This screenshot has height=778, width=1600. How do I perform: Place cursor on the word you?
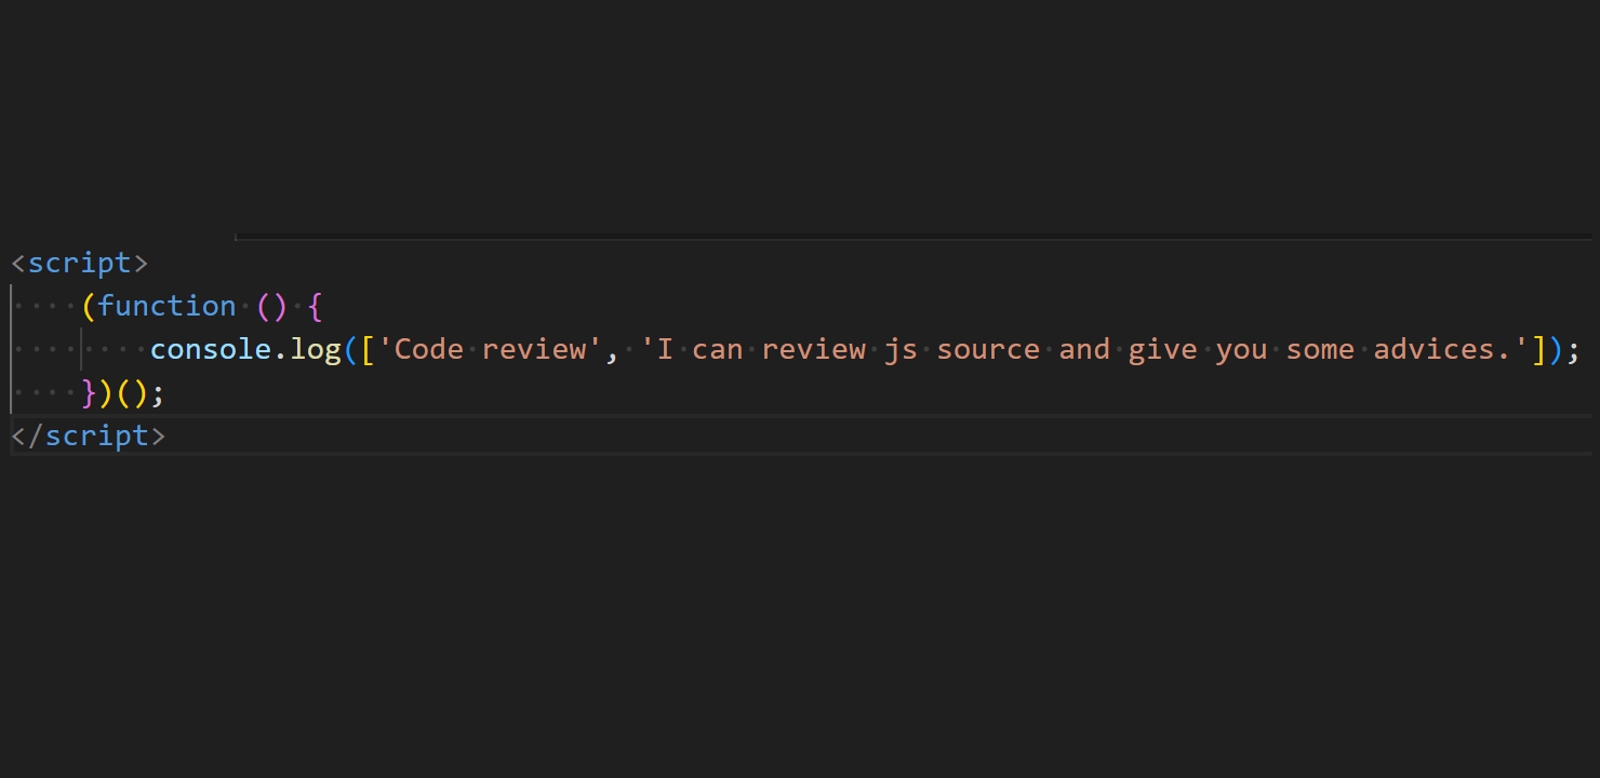tap(1241, 349)
